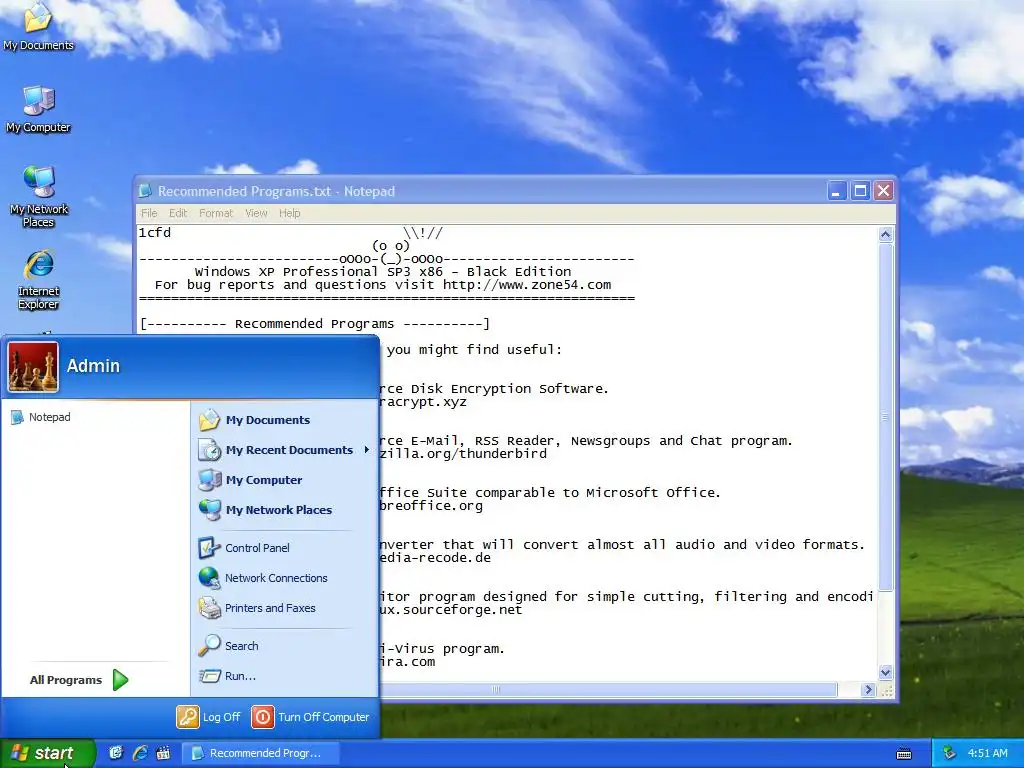1024x768 pixels.
Task: Click the third quick launch icon beside Internet Explorer
Action: point(163,753)
